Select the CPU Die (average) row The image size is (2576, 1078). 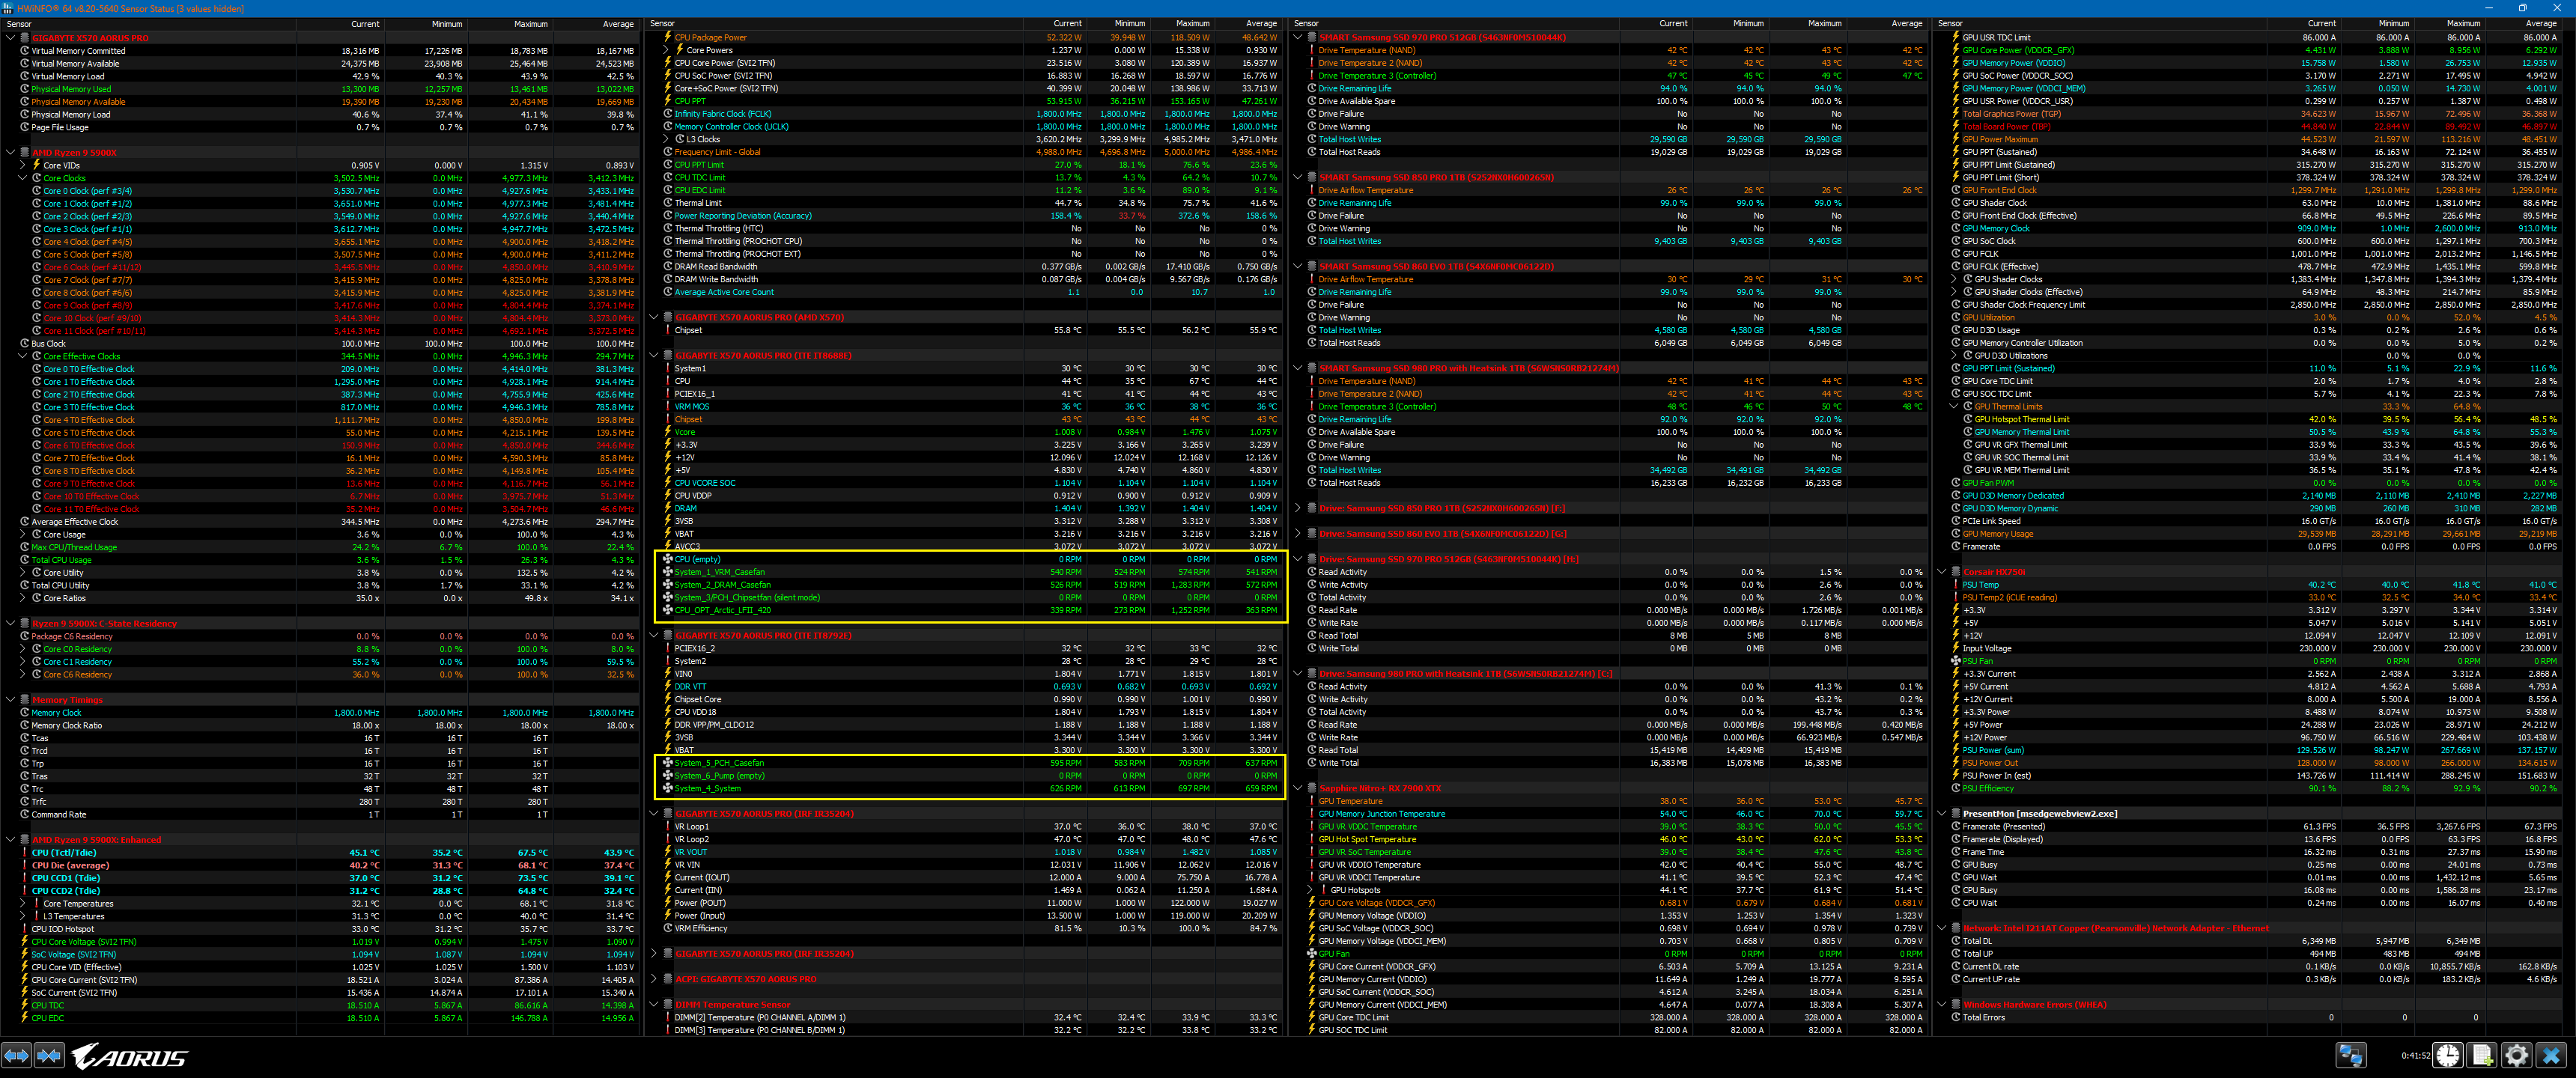(x=322, y=865)
